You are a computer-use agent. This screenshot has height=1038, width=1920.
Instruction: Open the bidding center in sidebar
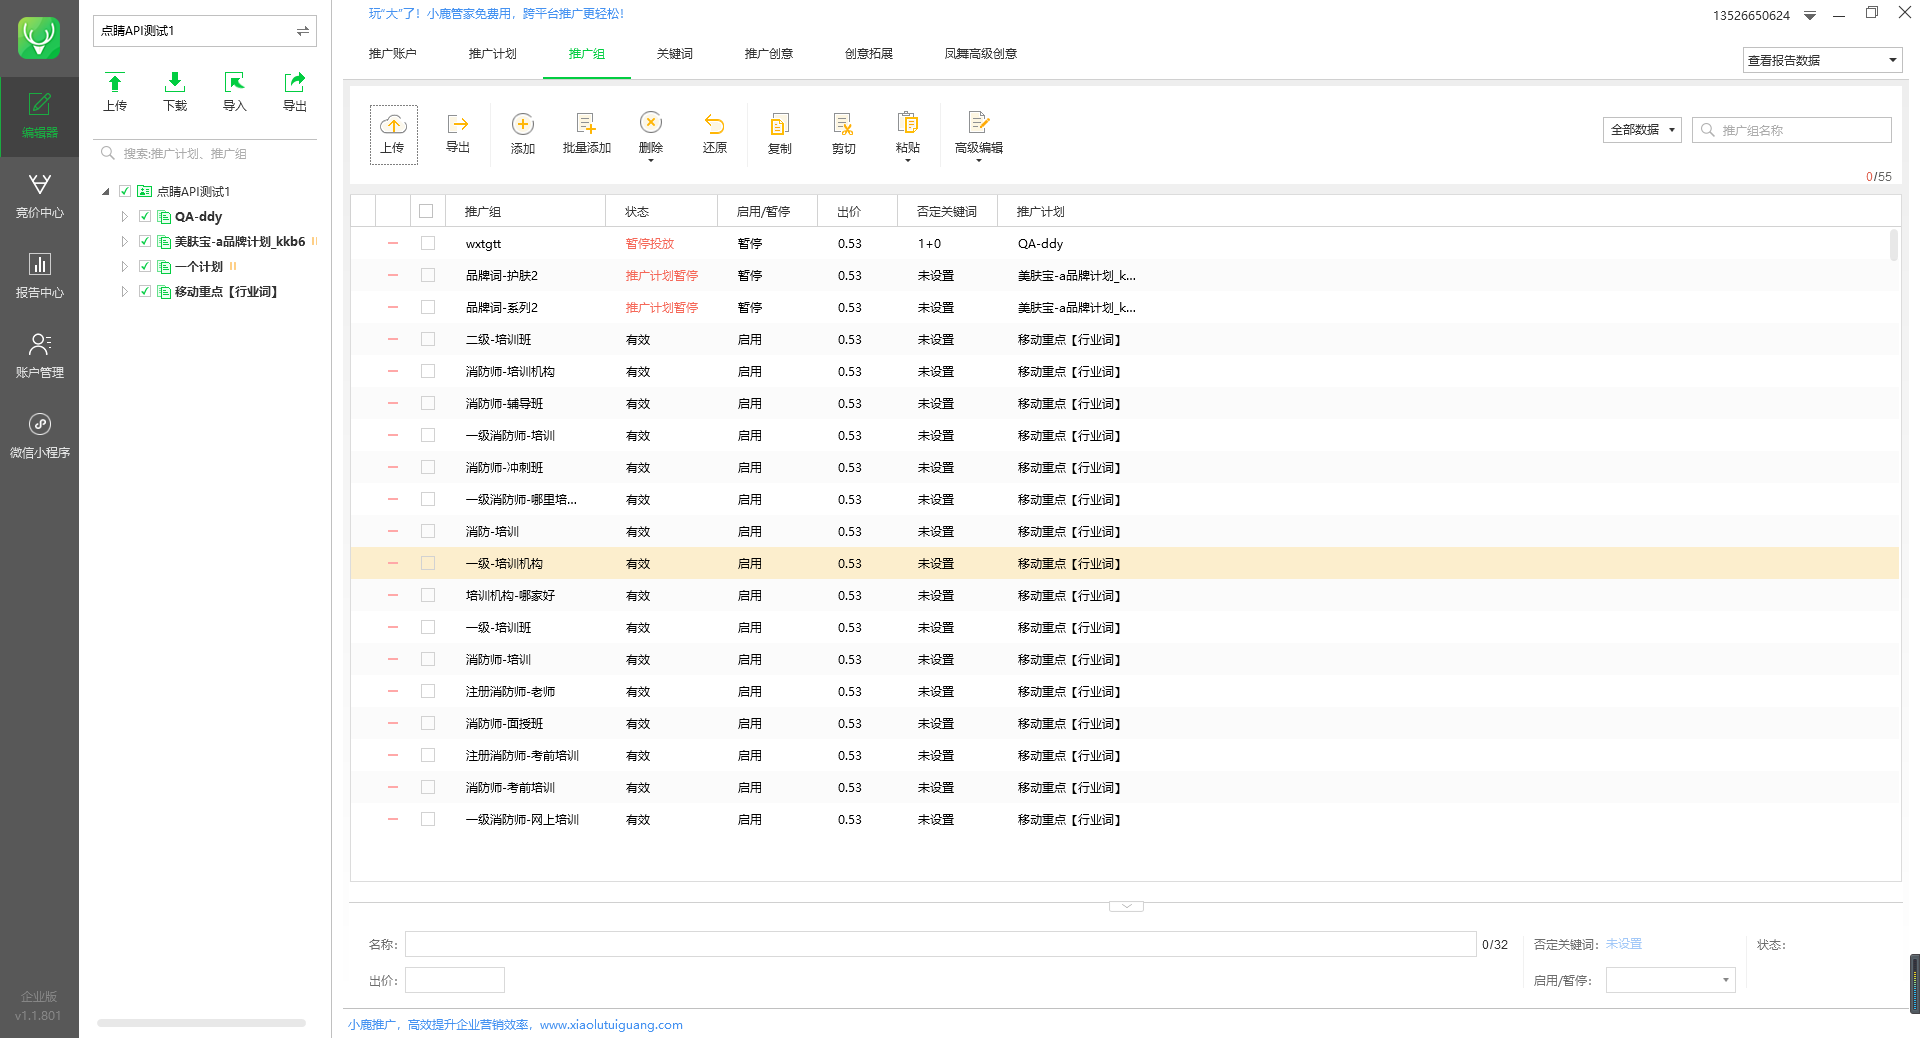pyautogui.click(x=40, y=197)
